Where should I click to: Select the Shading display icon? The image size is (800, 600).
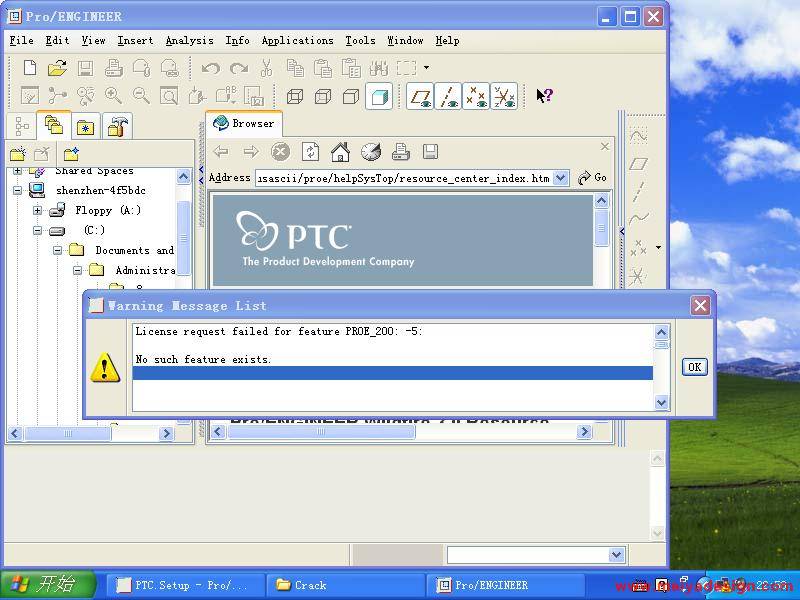click(x=379, y=96)
